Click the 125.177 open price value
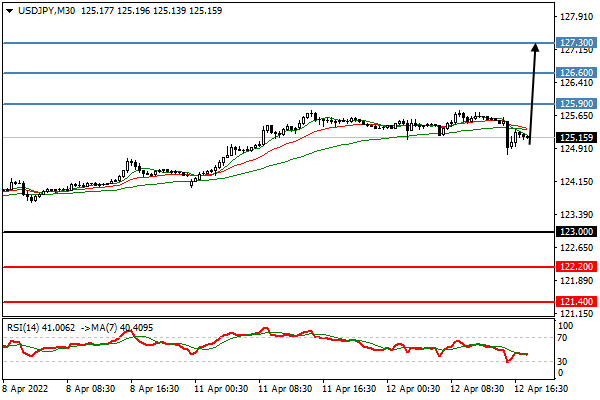600x400 pixels. click(x=98, y=11)
